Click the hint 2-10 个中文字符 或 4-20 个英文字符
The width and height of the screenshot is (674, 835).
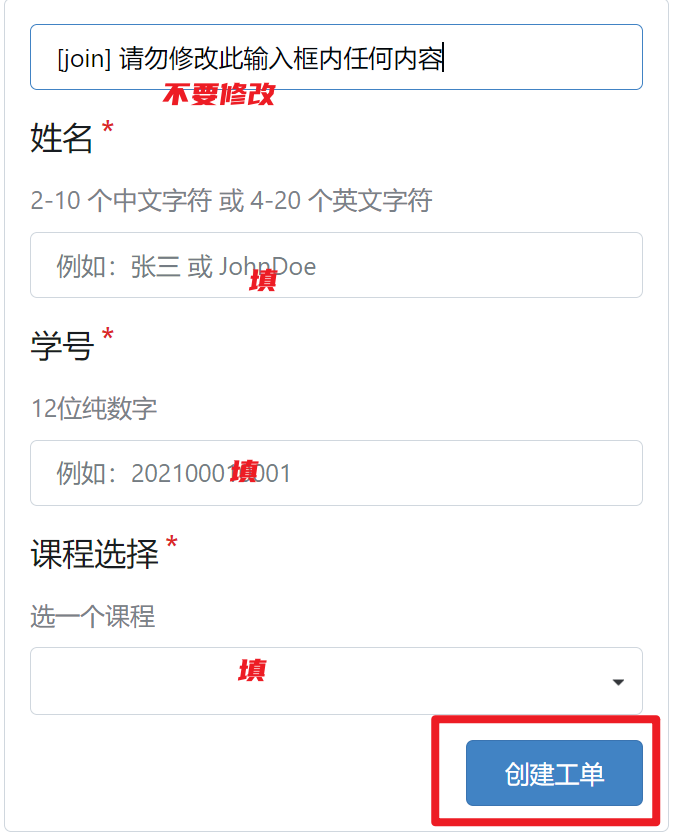tap(231, 201)
